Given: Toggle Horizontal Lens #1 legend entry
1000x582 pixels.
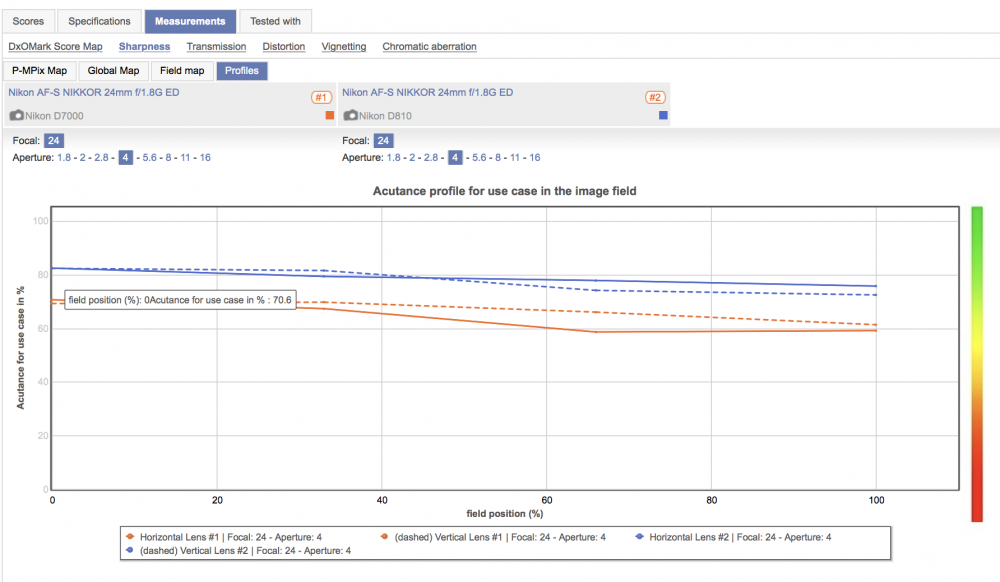Looking at the screenshot, I should click(224, 537).
